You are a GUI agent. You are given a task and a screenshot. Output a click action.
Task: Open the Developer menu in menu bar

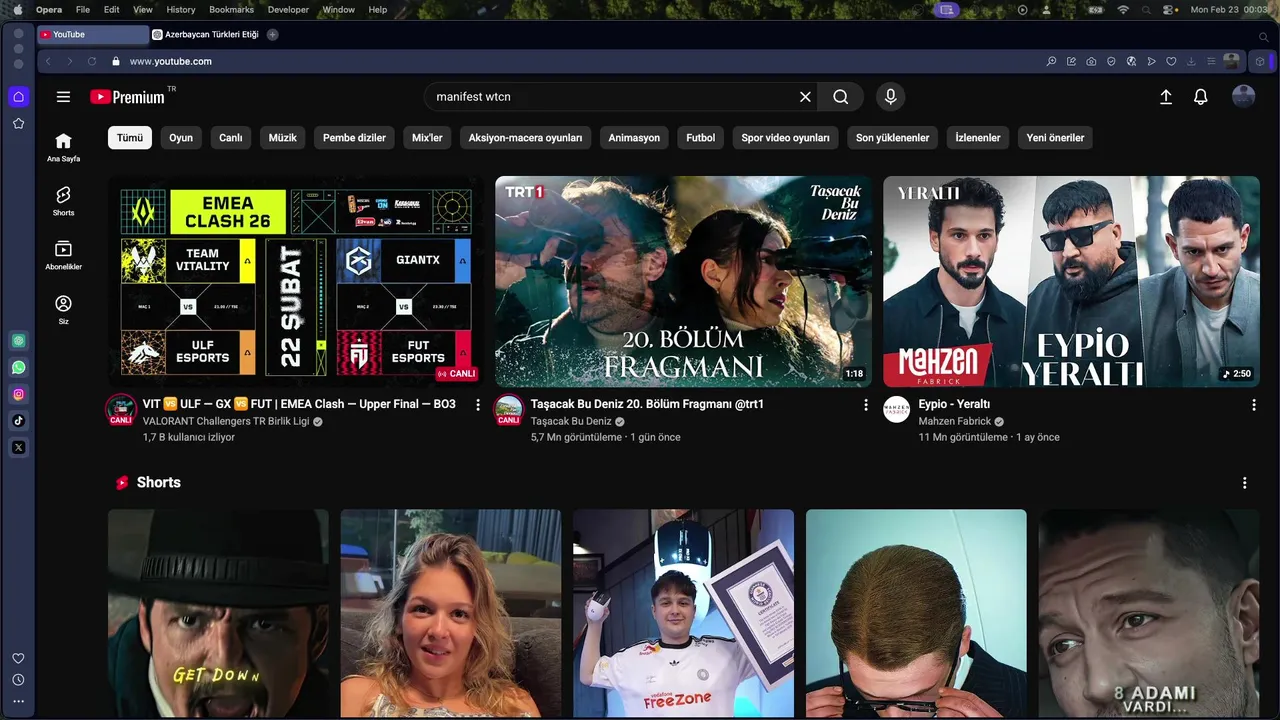coord(288,9)
